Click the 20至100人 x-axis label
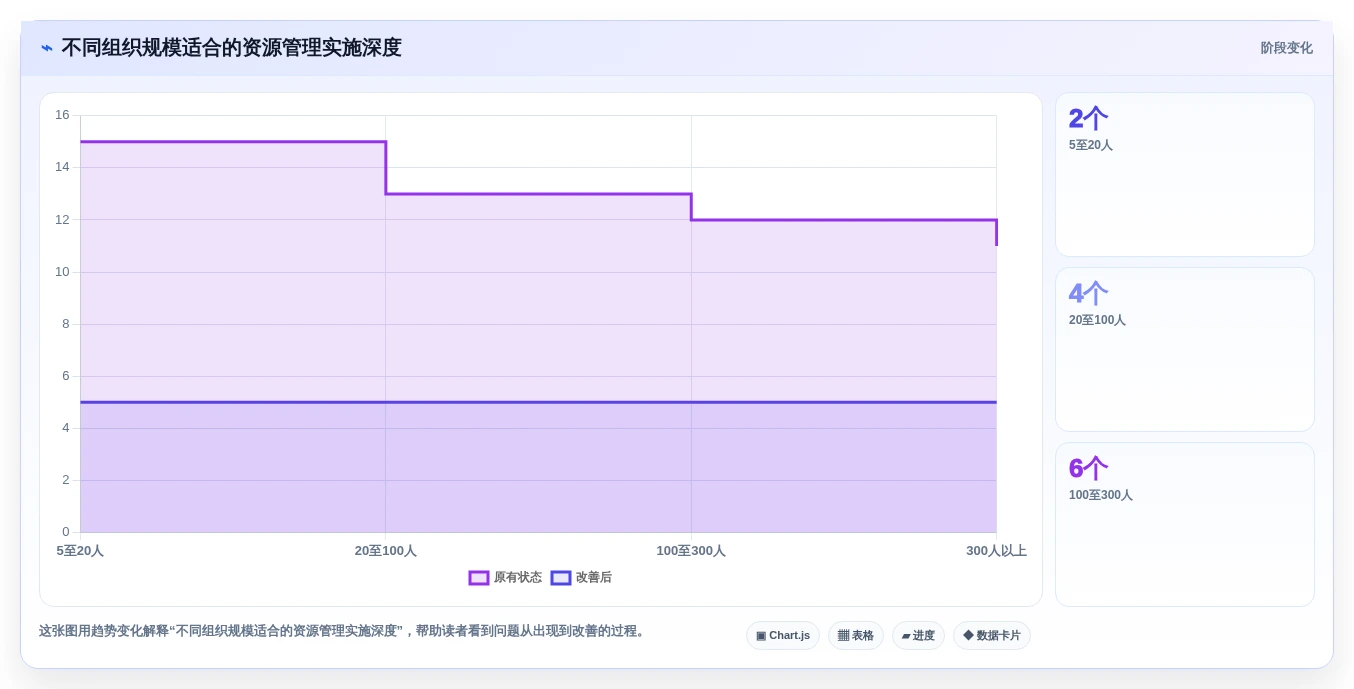The image size is (1354, 689). click(x=386, y=551)
